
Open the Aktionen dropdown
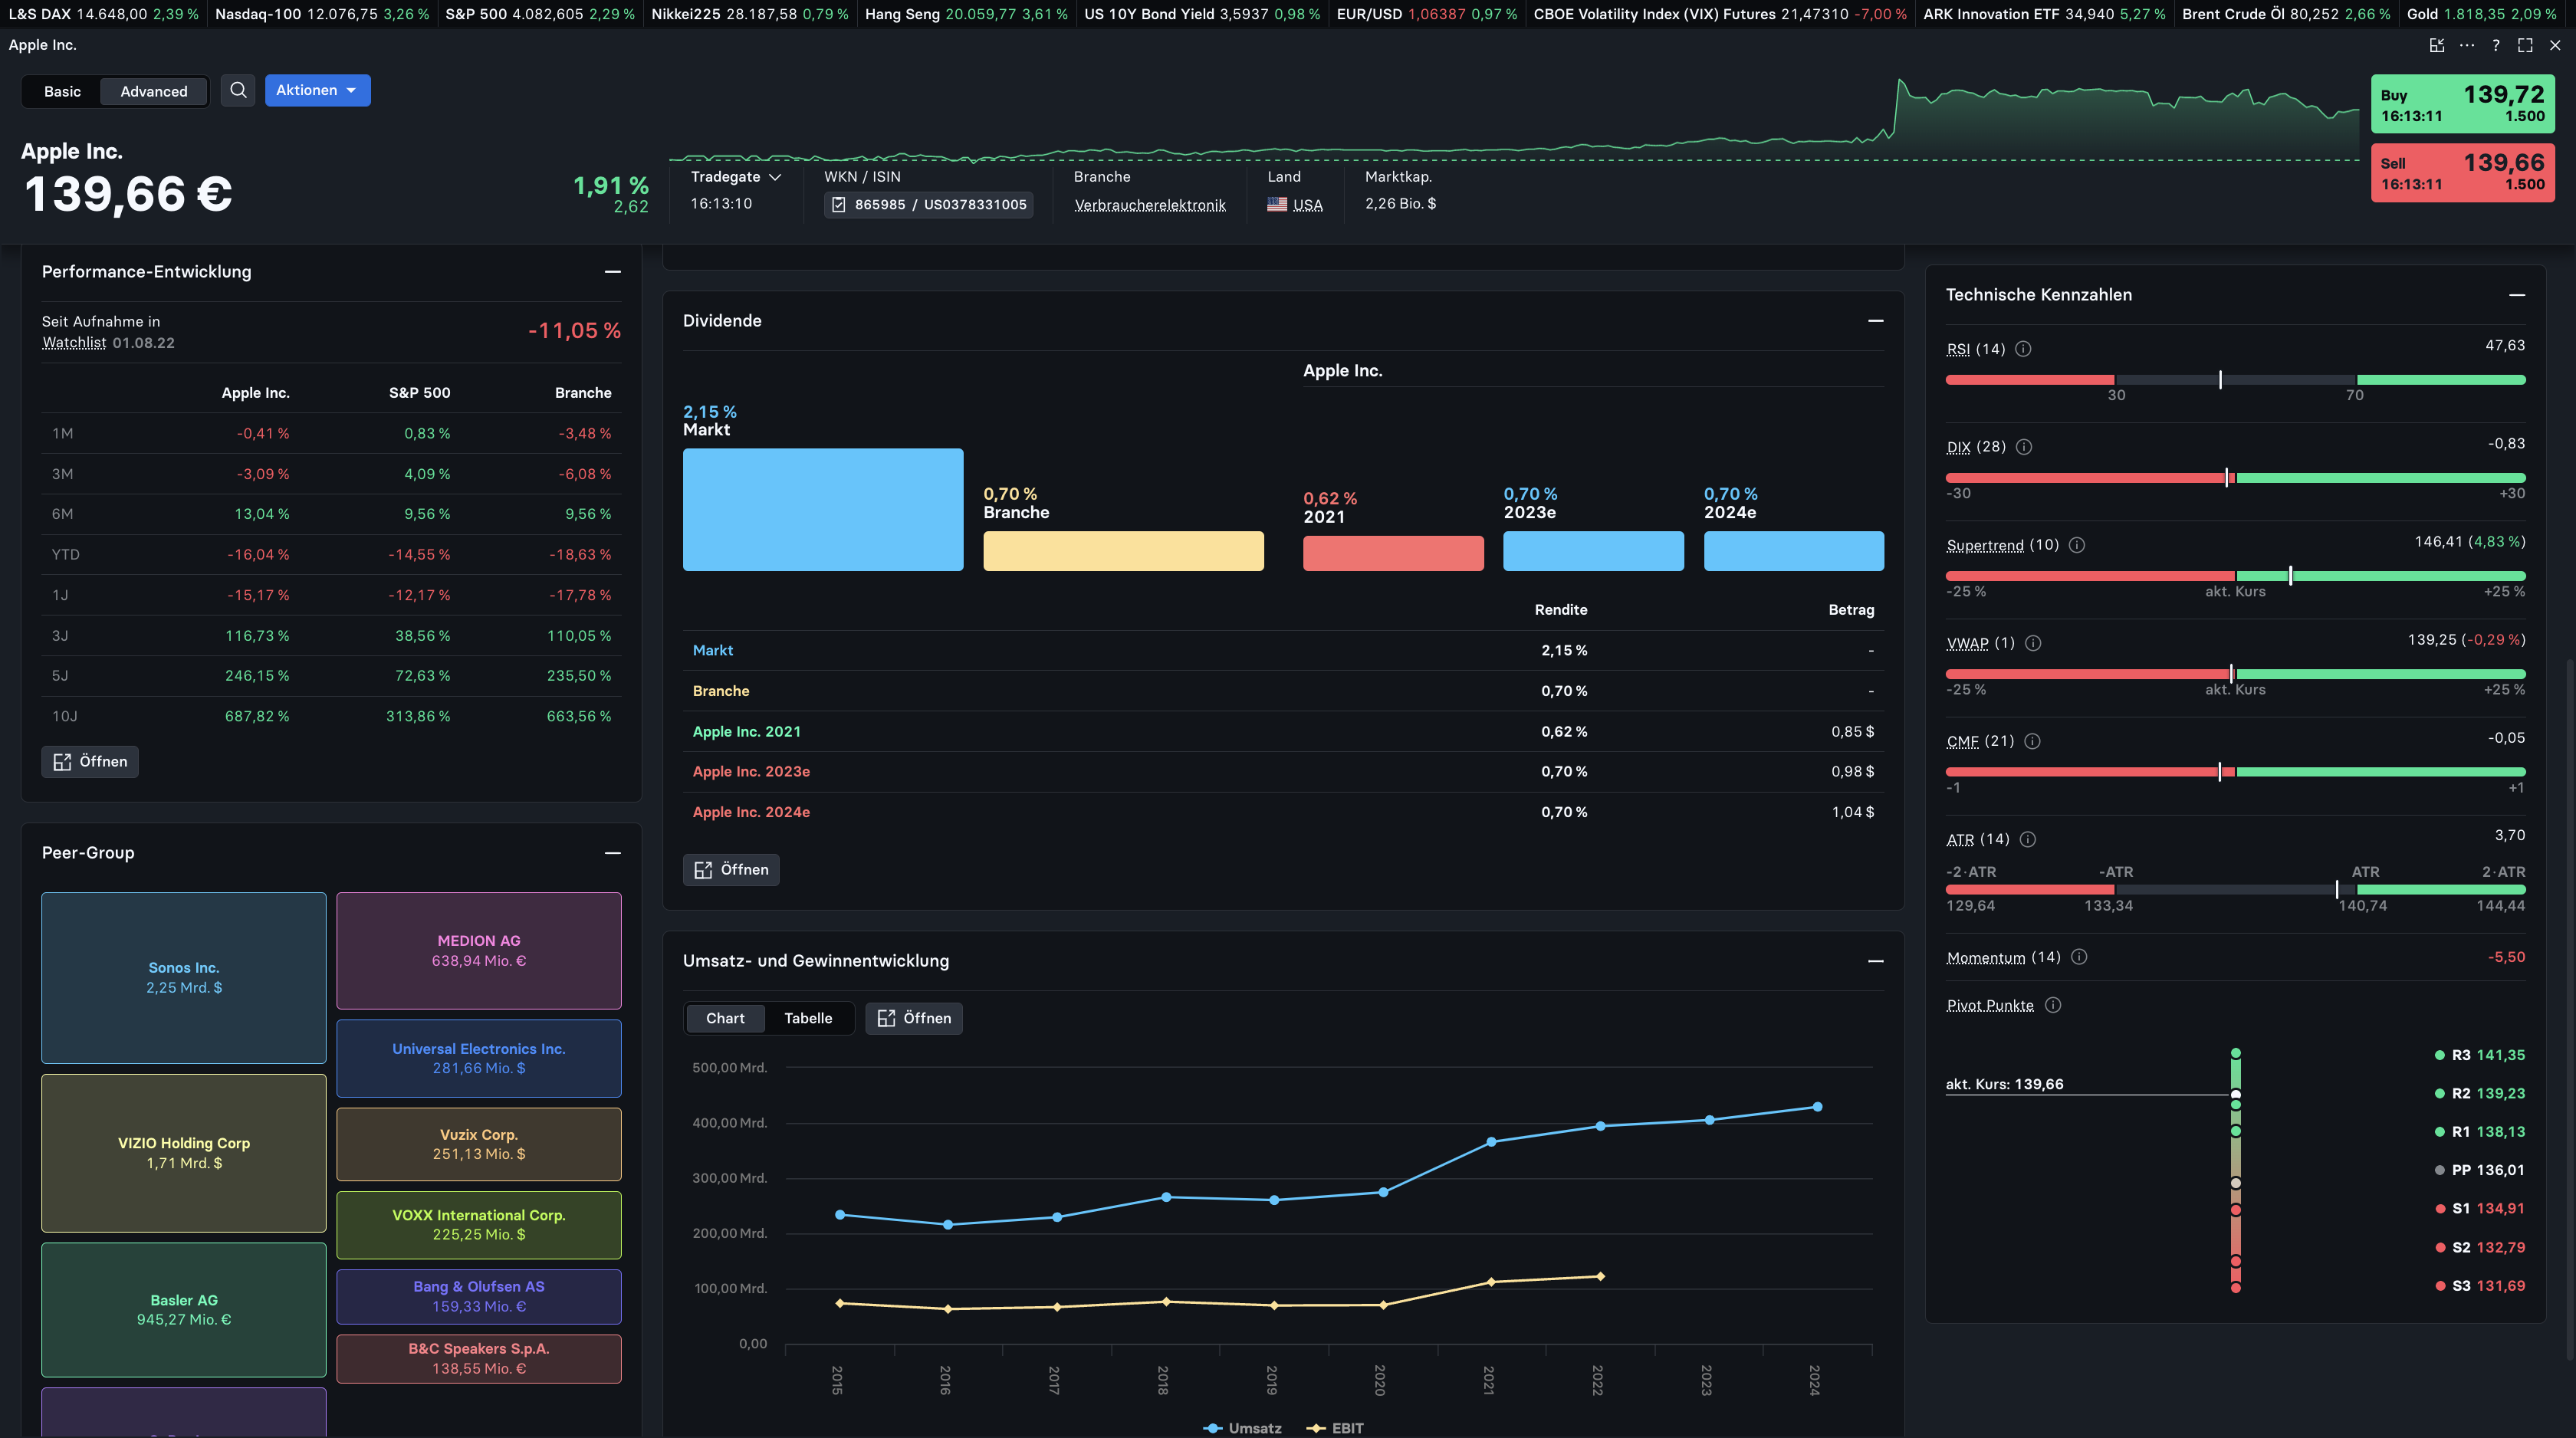[x=317, y=90]
